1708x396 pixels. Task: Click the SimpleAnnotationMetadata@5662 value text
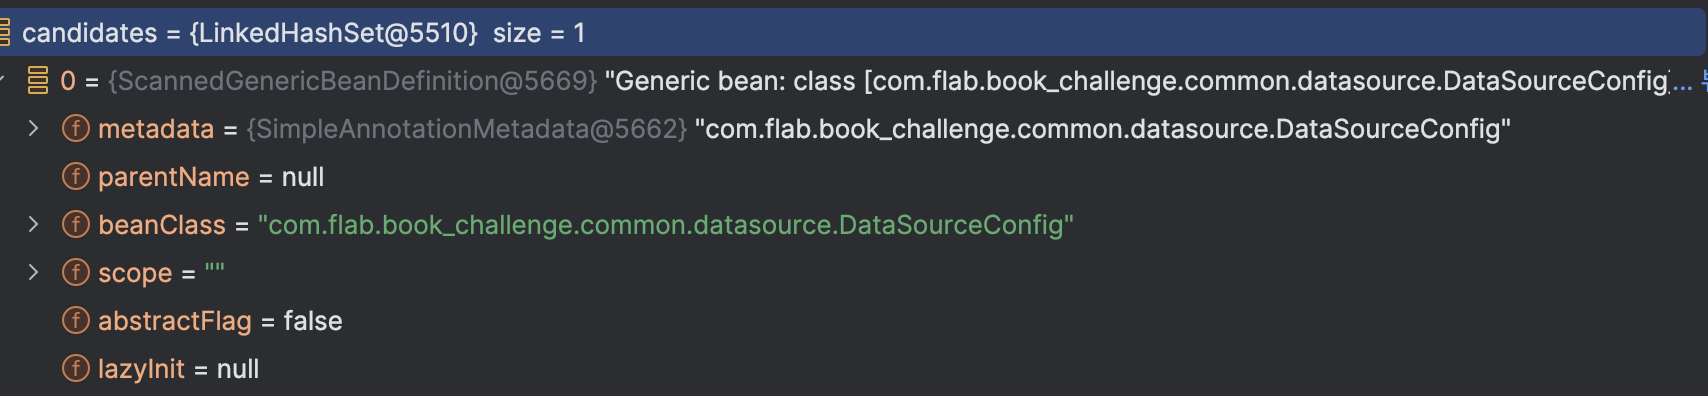tap(467, 129)
